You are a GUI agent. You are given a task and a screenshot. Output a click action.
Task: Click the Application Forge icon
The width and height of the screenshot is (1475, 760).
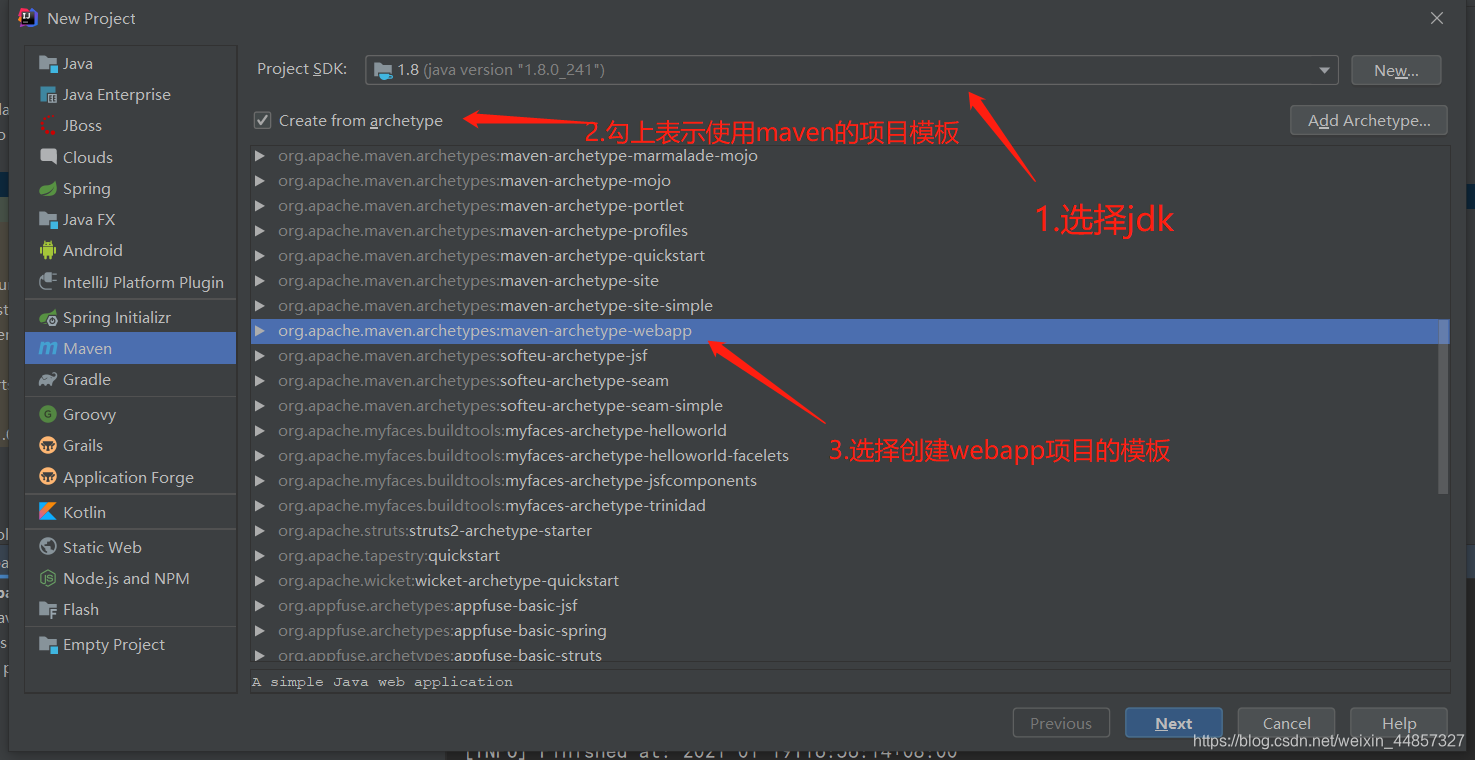(48, 477)
